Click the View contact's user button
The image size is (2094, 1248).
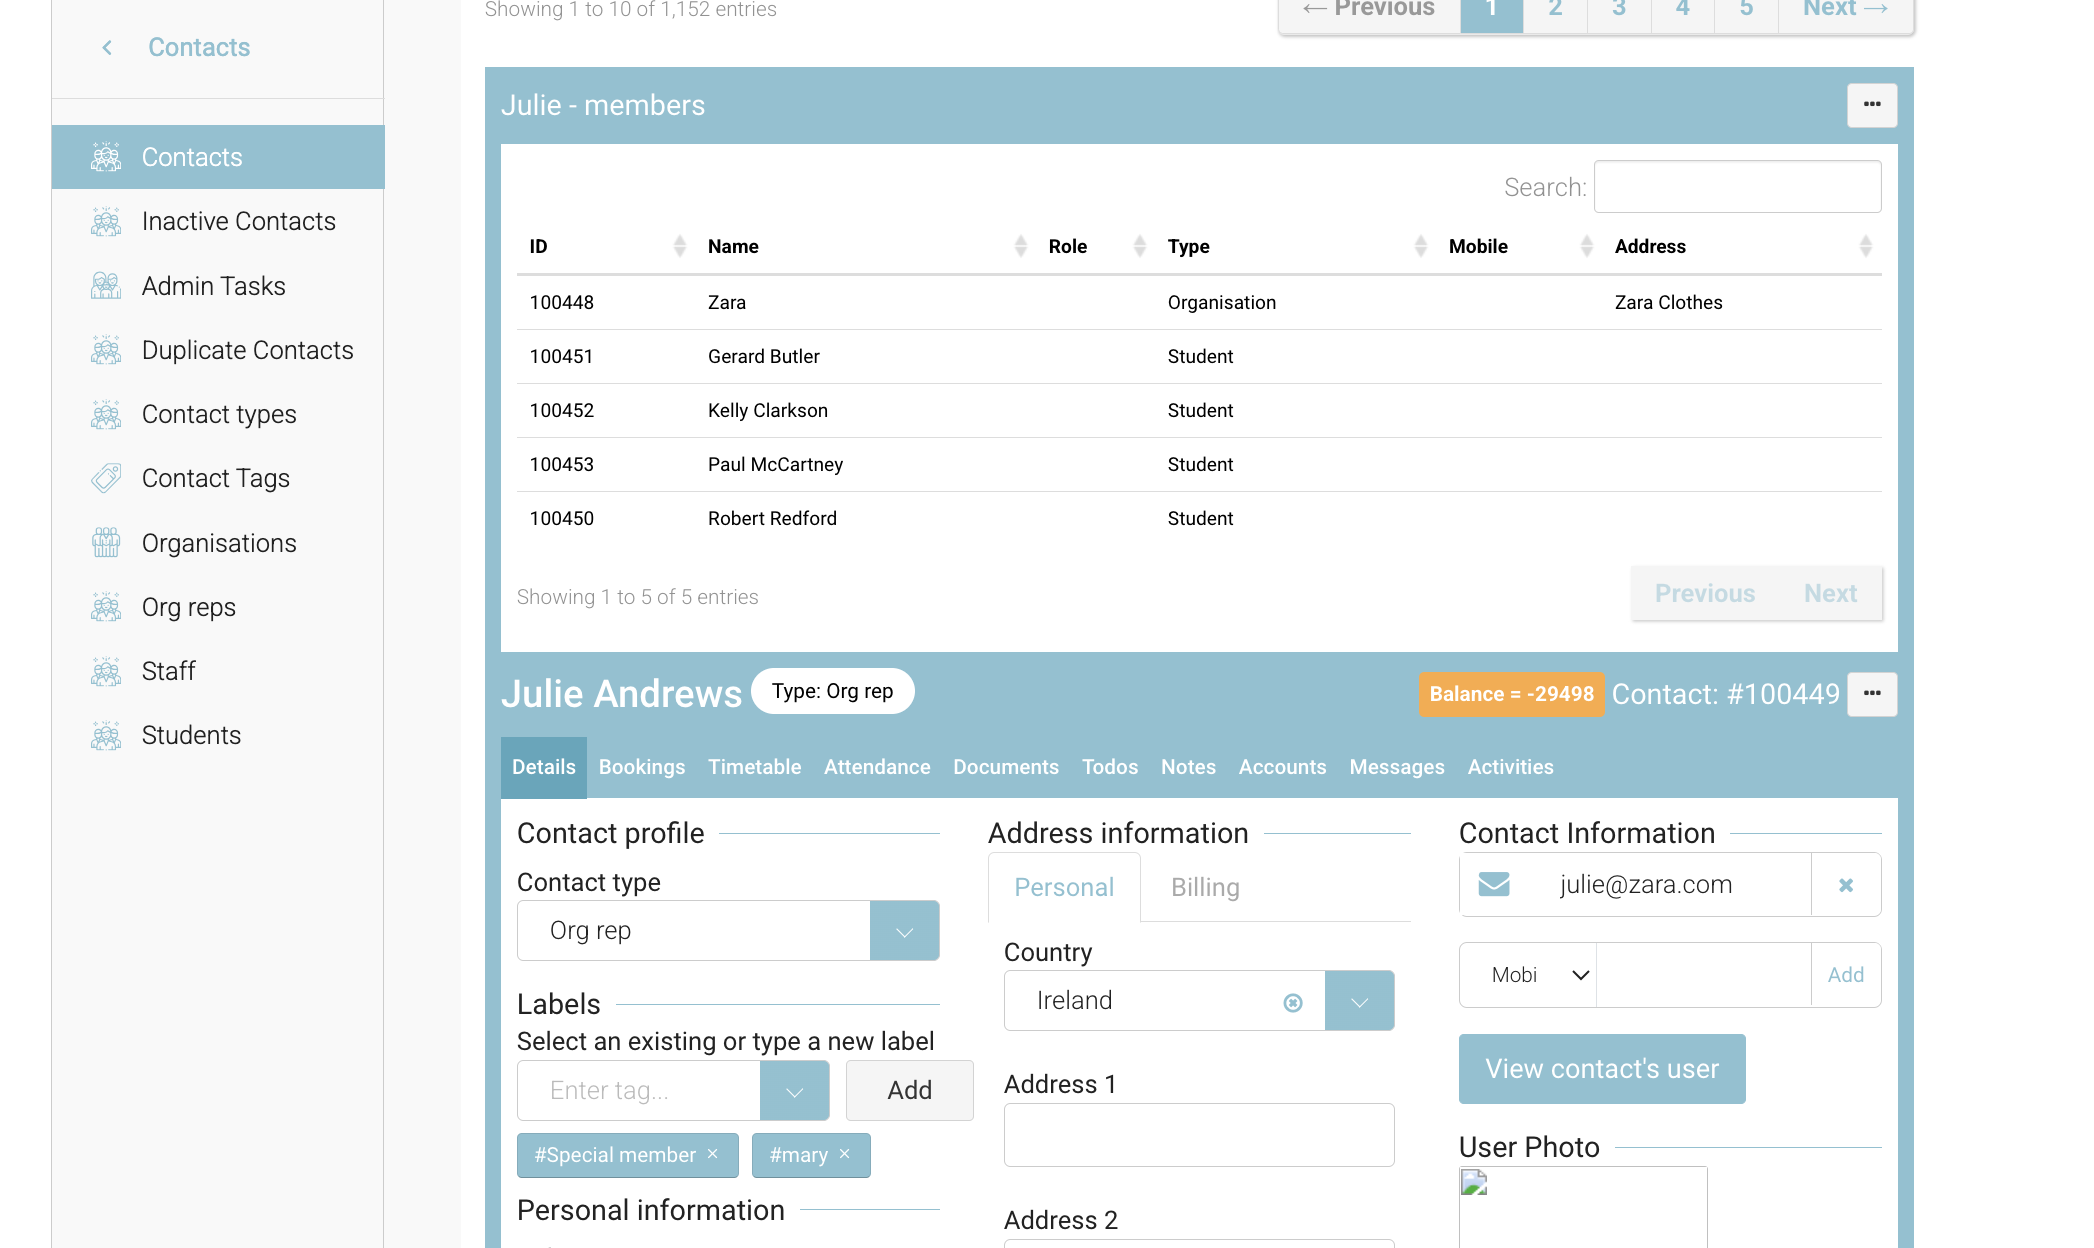click(1601, 1069)
